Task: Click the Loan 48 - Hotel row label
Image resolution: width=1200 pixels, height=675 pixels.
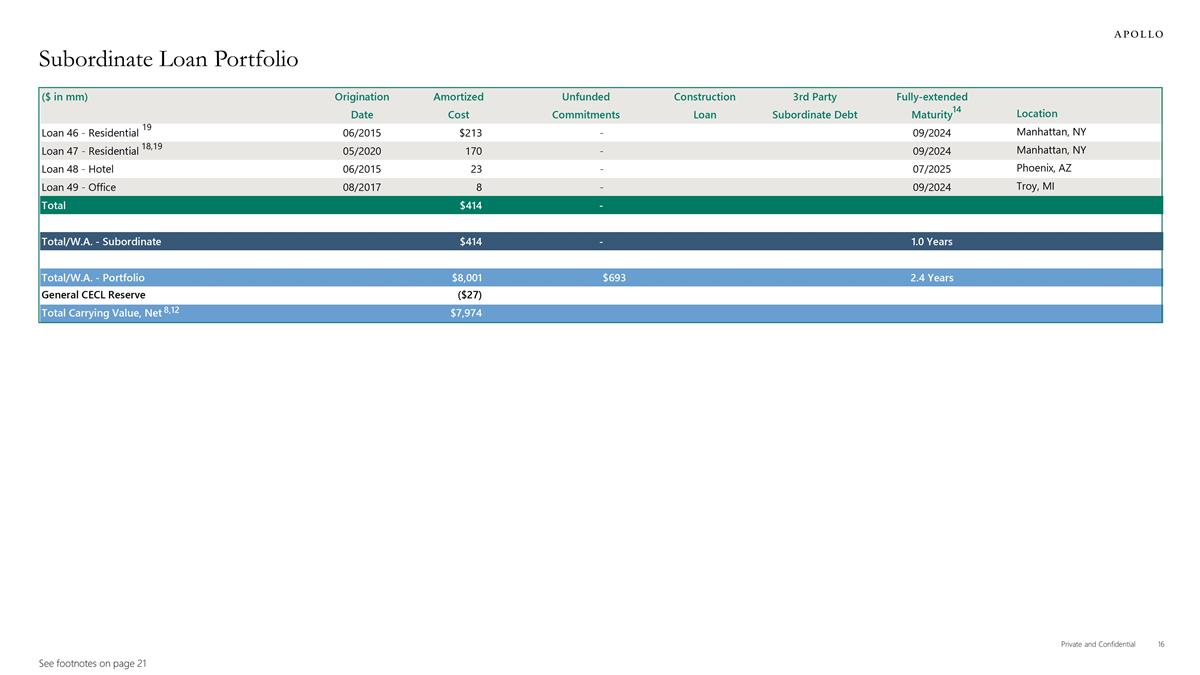Action: coord(77,169)
